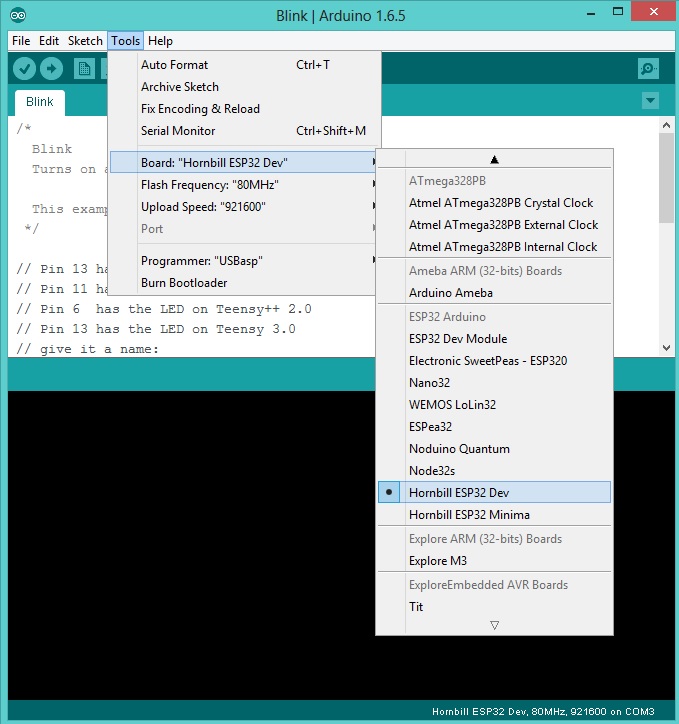Select the Blink sketch tab
Image resolution: width=679 pixels, height=724 pixels.
40,102
